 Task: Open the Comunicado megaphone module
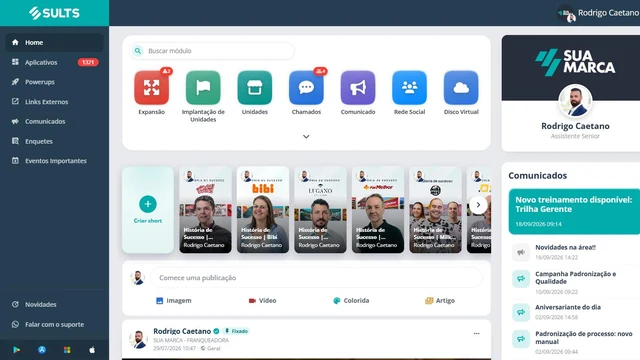(358, 87)
